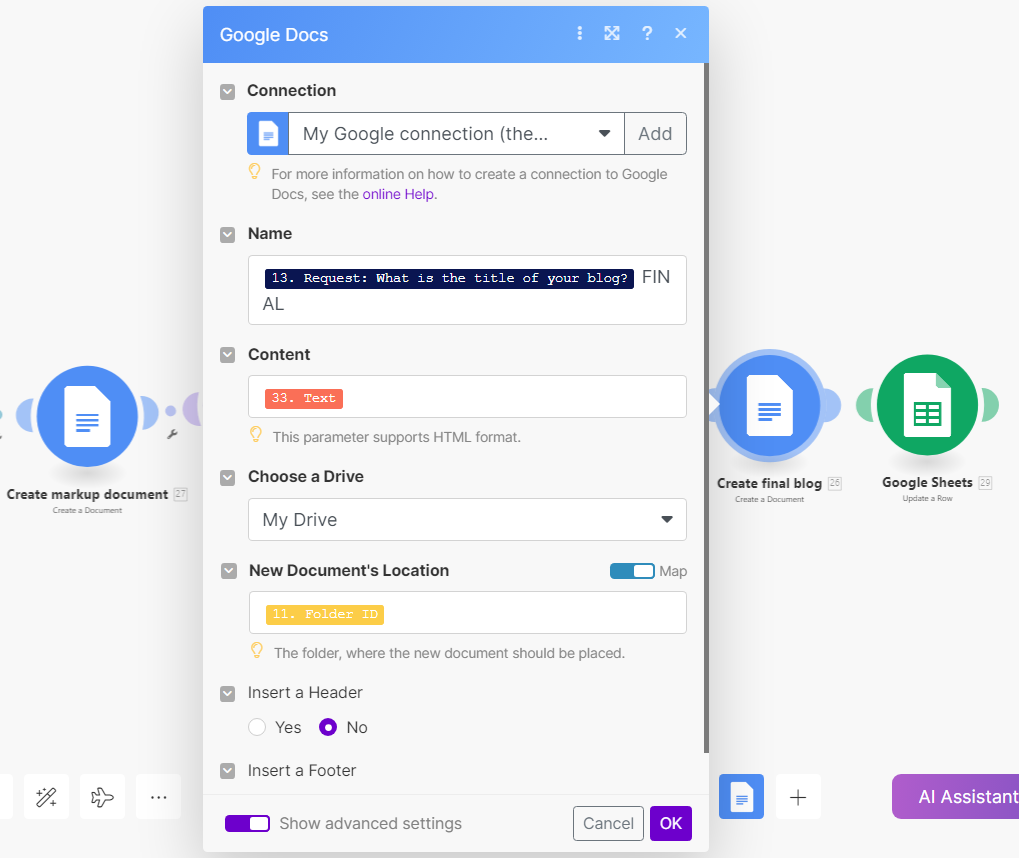Select the Google Sheets Update a Row module
1019x858 pixels.
(x=927, y=405)
